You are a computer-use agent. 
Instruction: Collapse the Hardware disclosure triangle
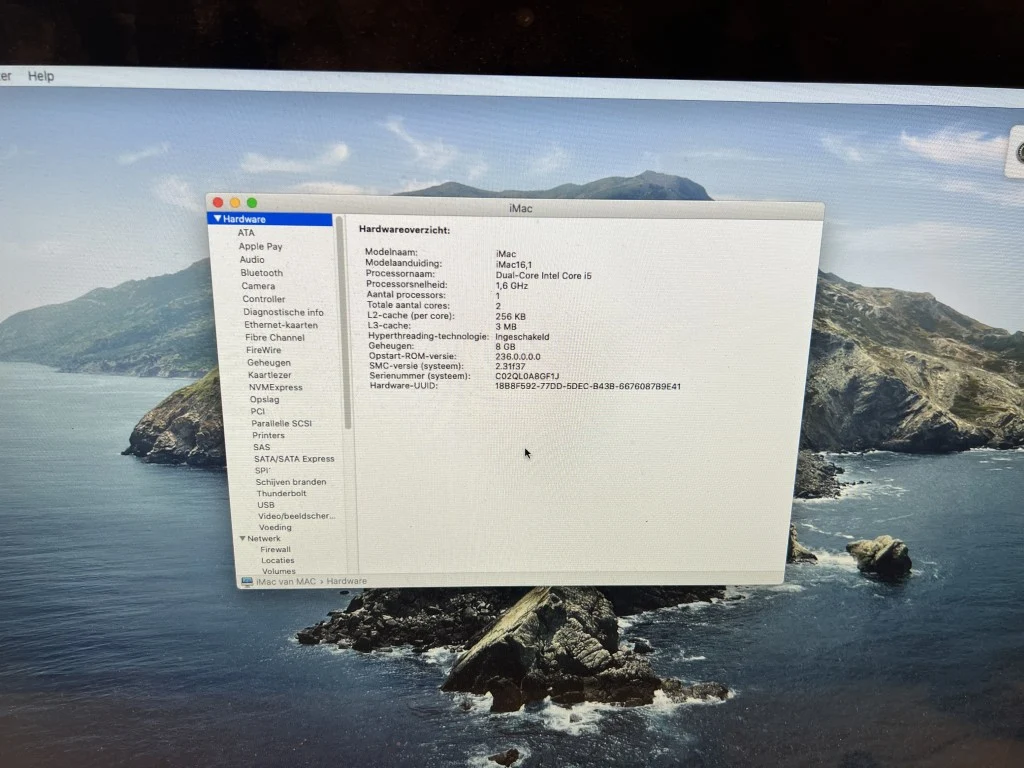click(x=217, y=219)
